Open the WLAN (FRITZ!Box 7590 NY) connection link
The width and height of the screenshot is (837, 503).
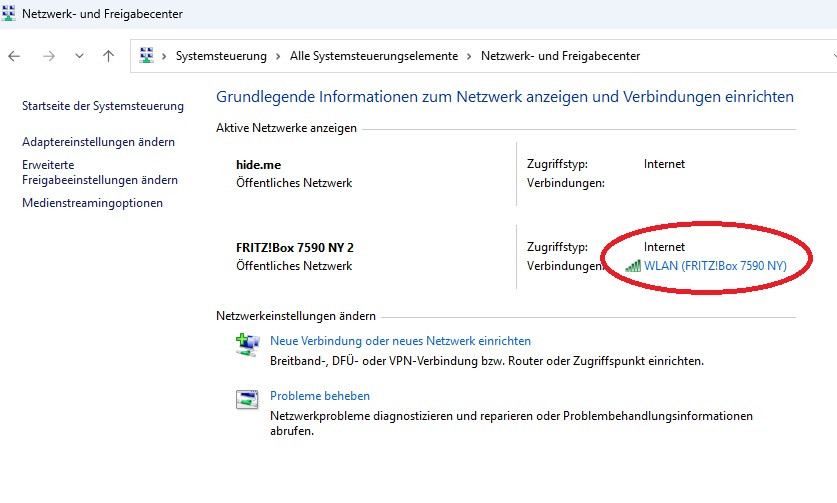pyautogui.click(x=715, y=266)
